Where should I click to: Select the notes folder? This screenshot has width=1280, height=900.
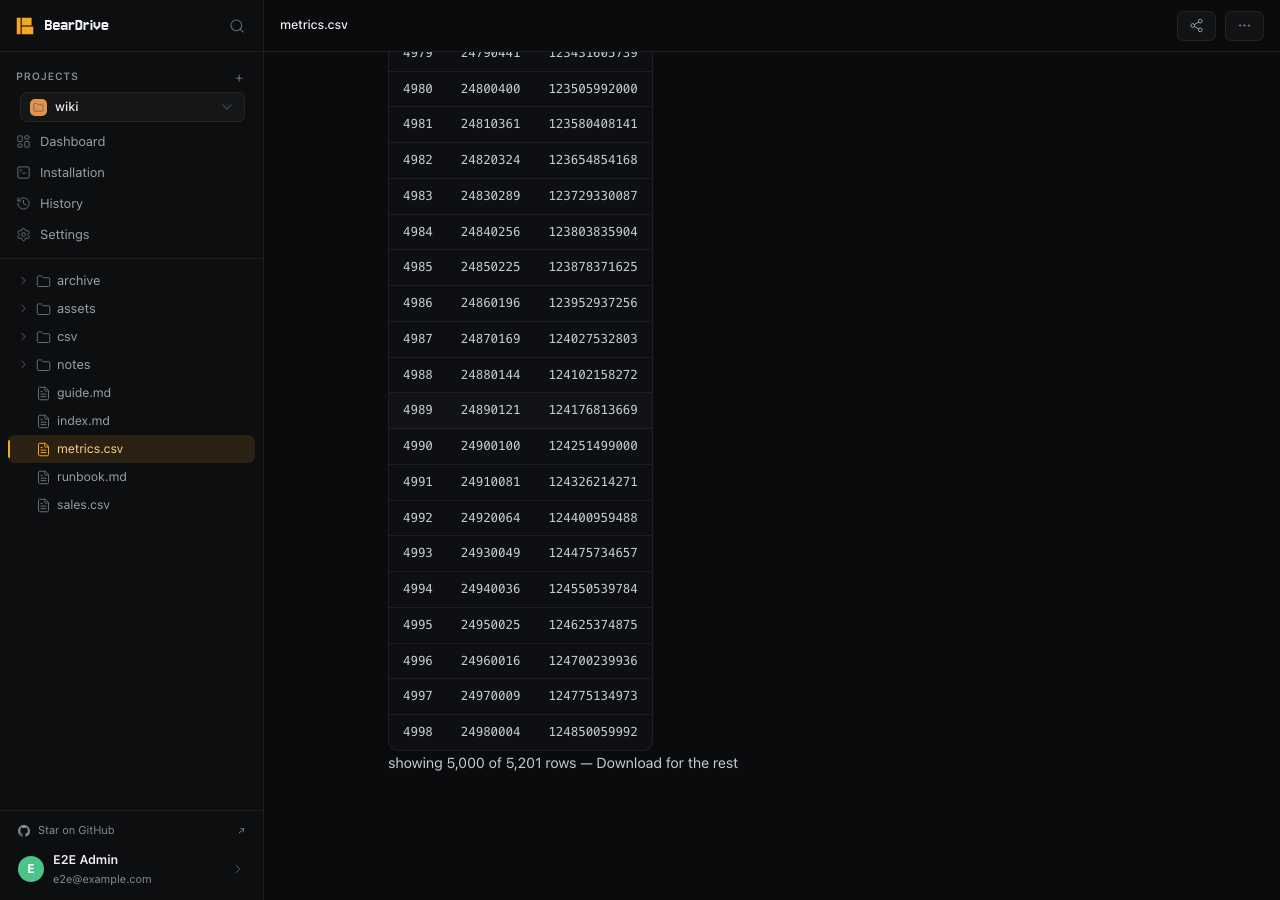pyautogui.click(x=132, y=365)
